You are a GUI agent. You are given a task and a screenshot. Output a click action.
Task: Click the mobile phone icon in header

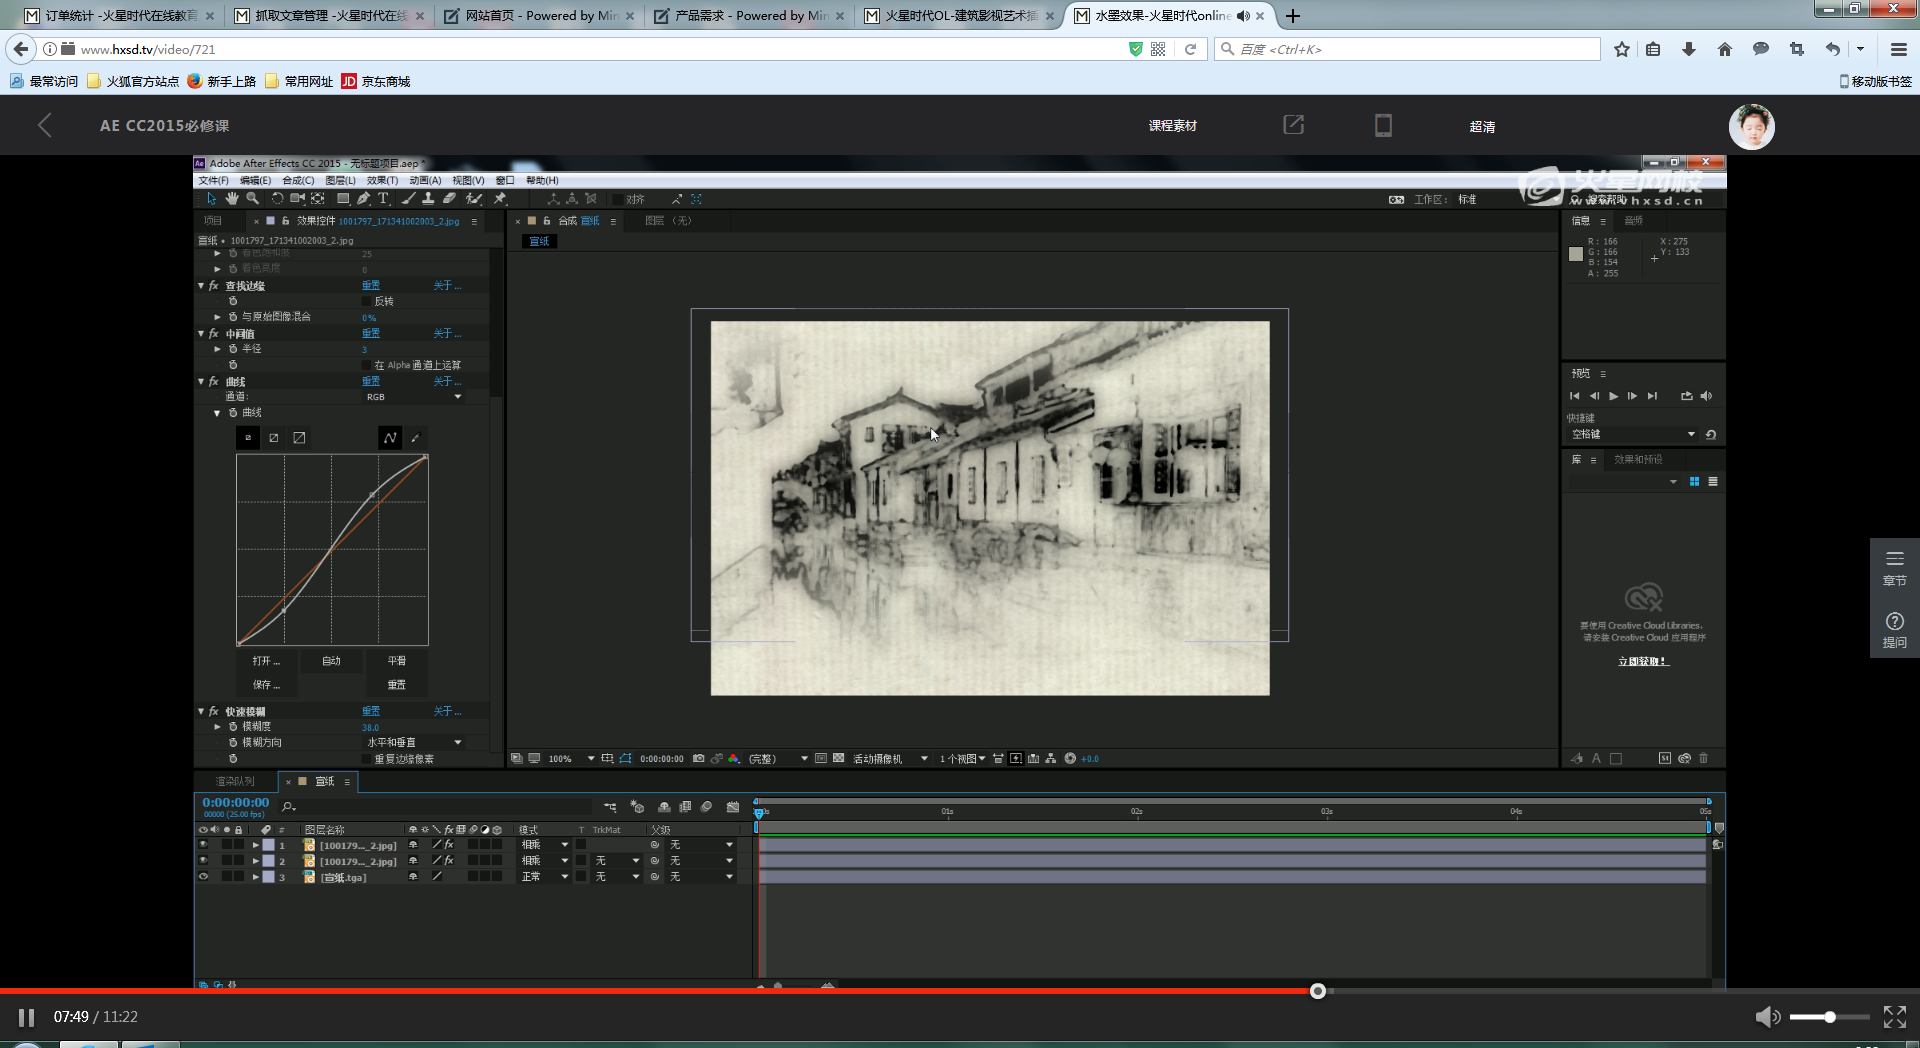[x=1383, y=125]
